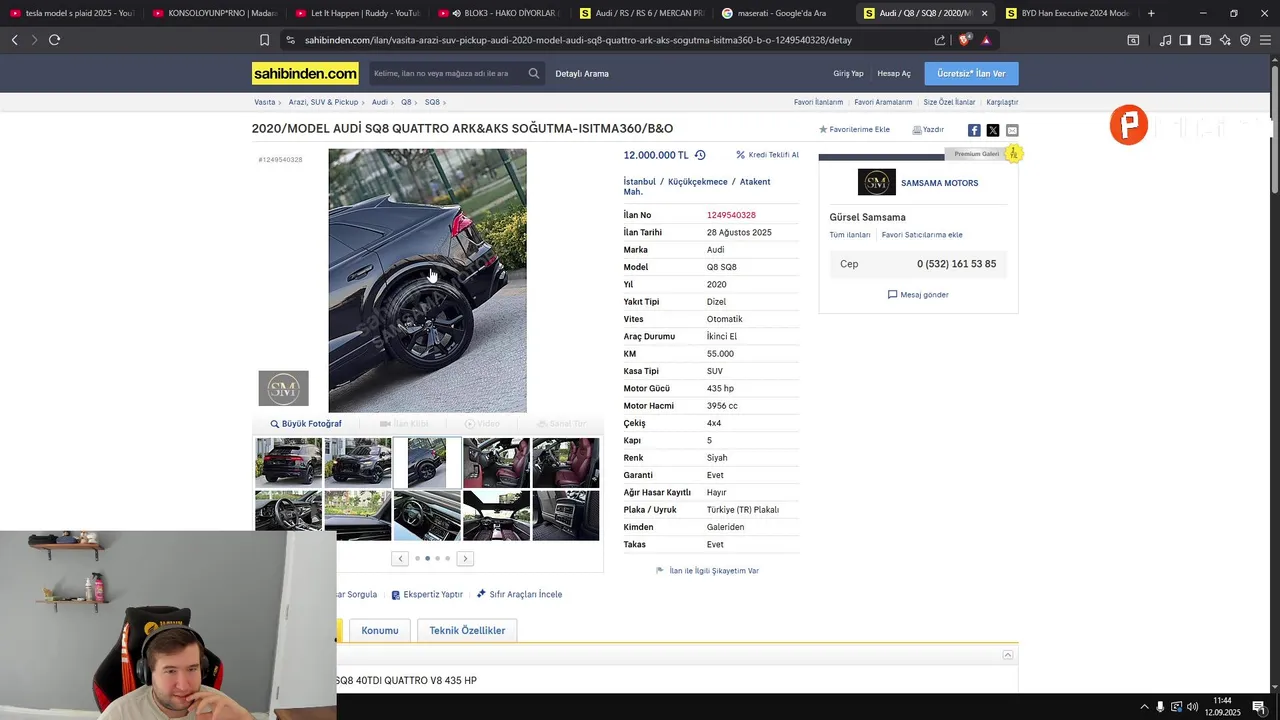Click Kredi Teklifi Al link
The height and width of the screenshot is (720, 1280).
(x=768, y=155)
